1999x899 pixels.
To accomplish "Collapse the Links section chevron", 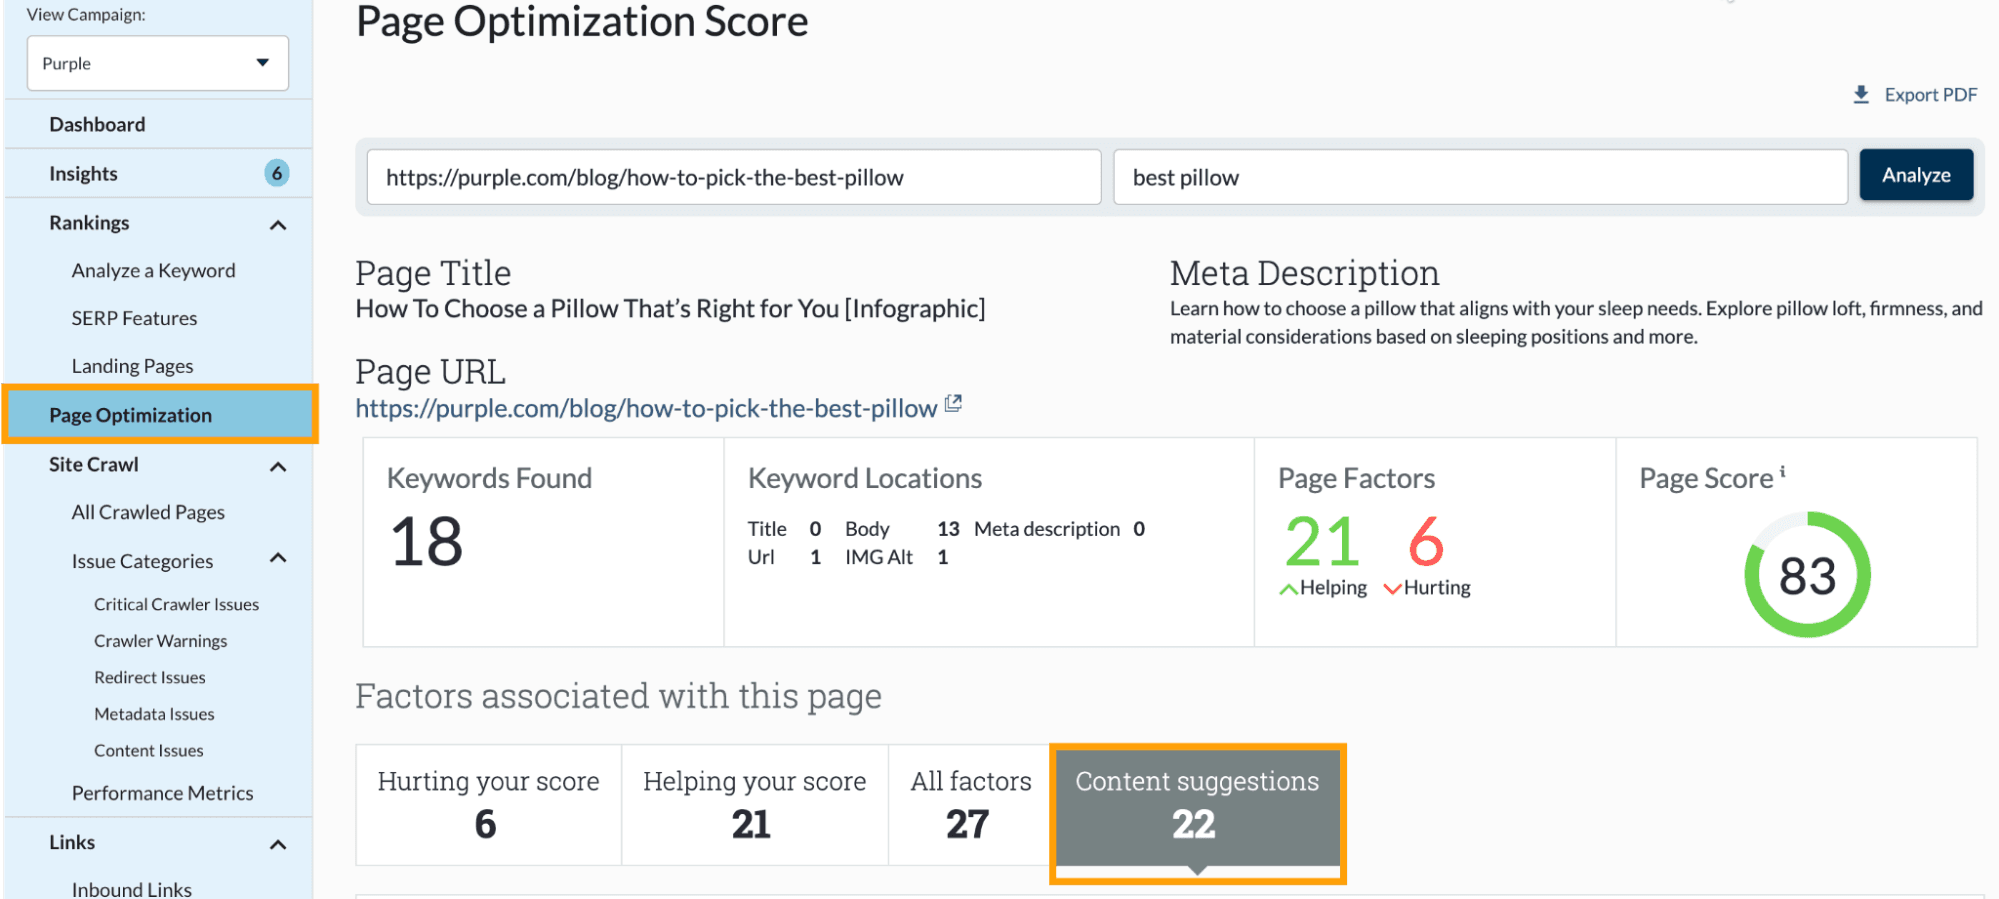I will [278, 845].
